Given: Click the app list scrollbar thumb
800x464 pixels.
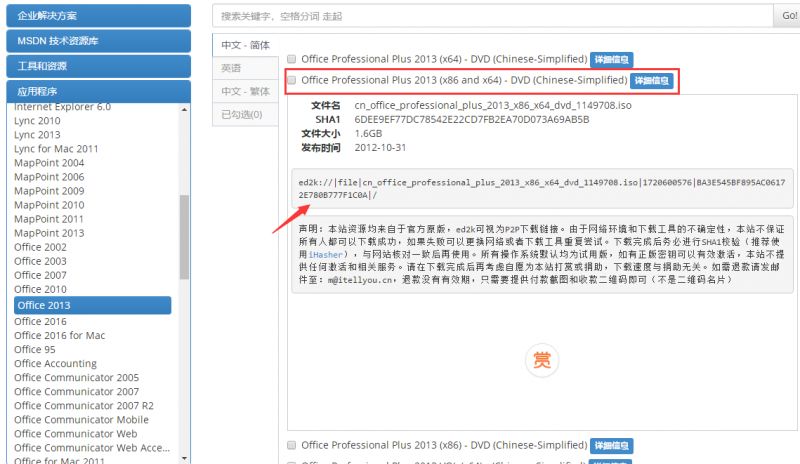Looking at the screenshot, I should [184, 237].
